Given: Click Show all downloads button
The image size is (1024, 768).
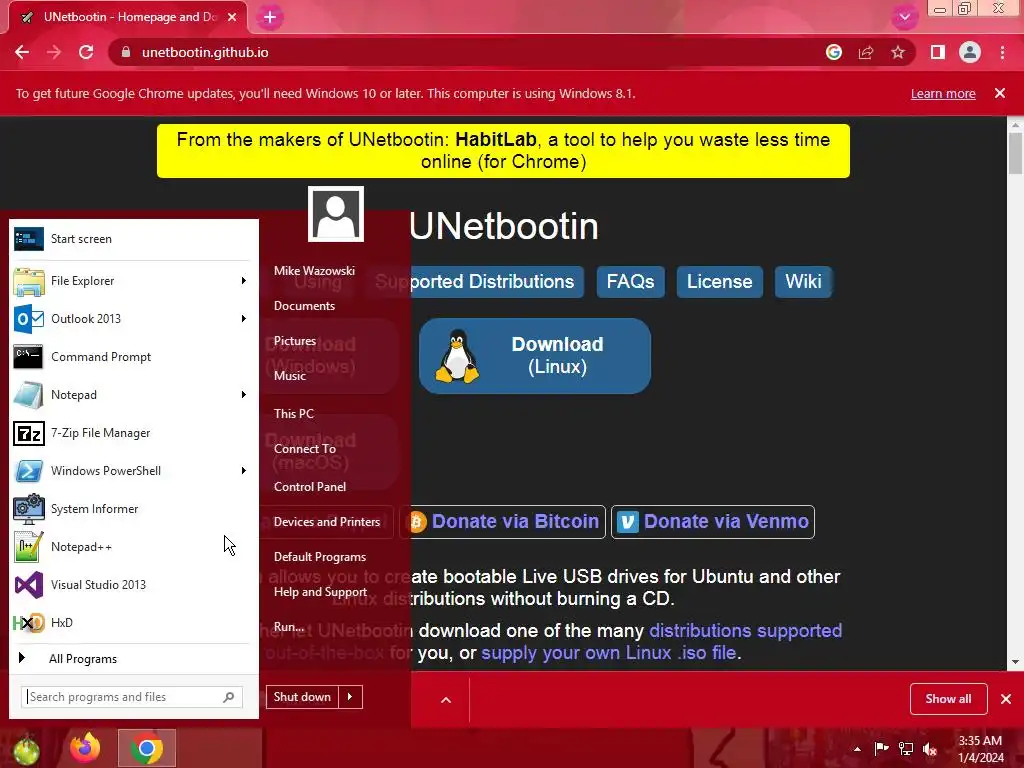Looking at the screenshot, I should point(948,699).
